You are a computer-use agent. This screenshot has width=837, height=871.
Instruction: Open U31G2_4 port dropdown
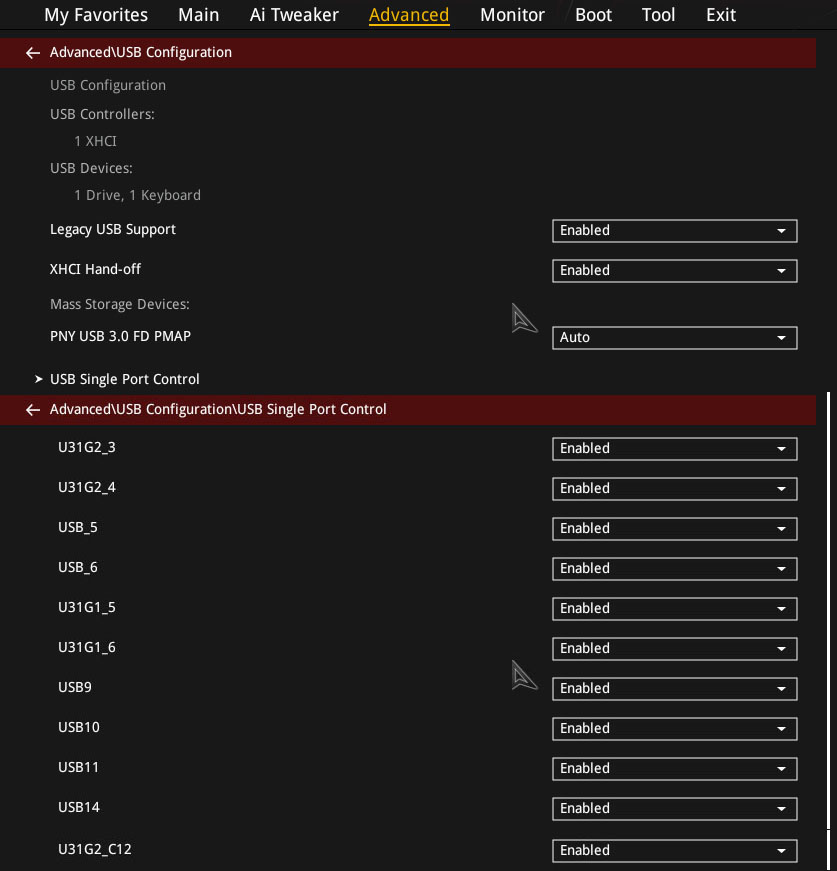coord(674,489)
